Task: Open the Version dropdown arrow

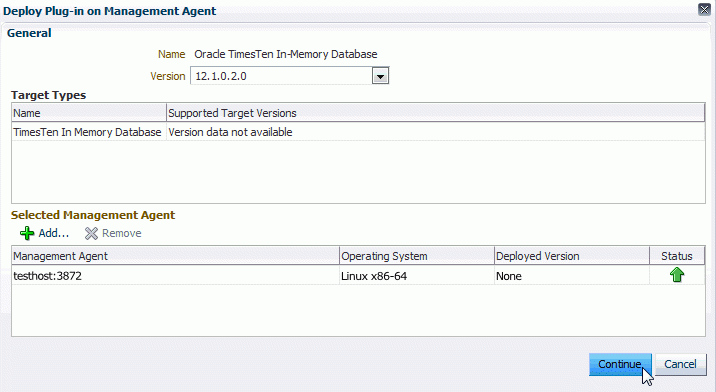Action: [x=380, y=76]
